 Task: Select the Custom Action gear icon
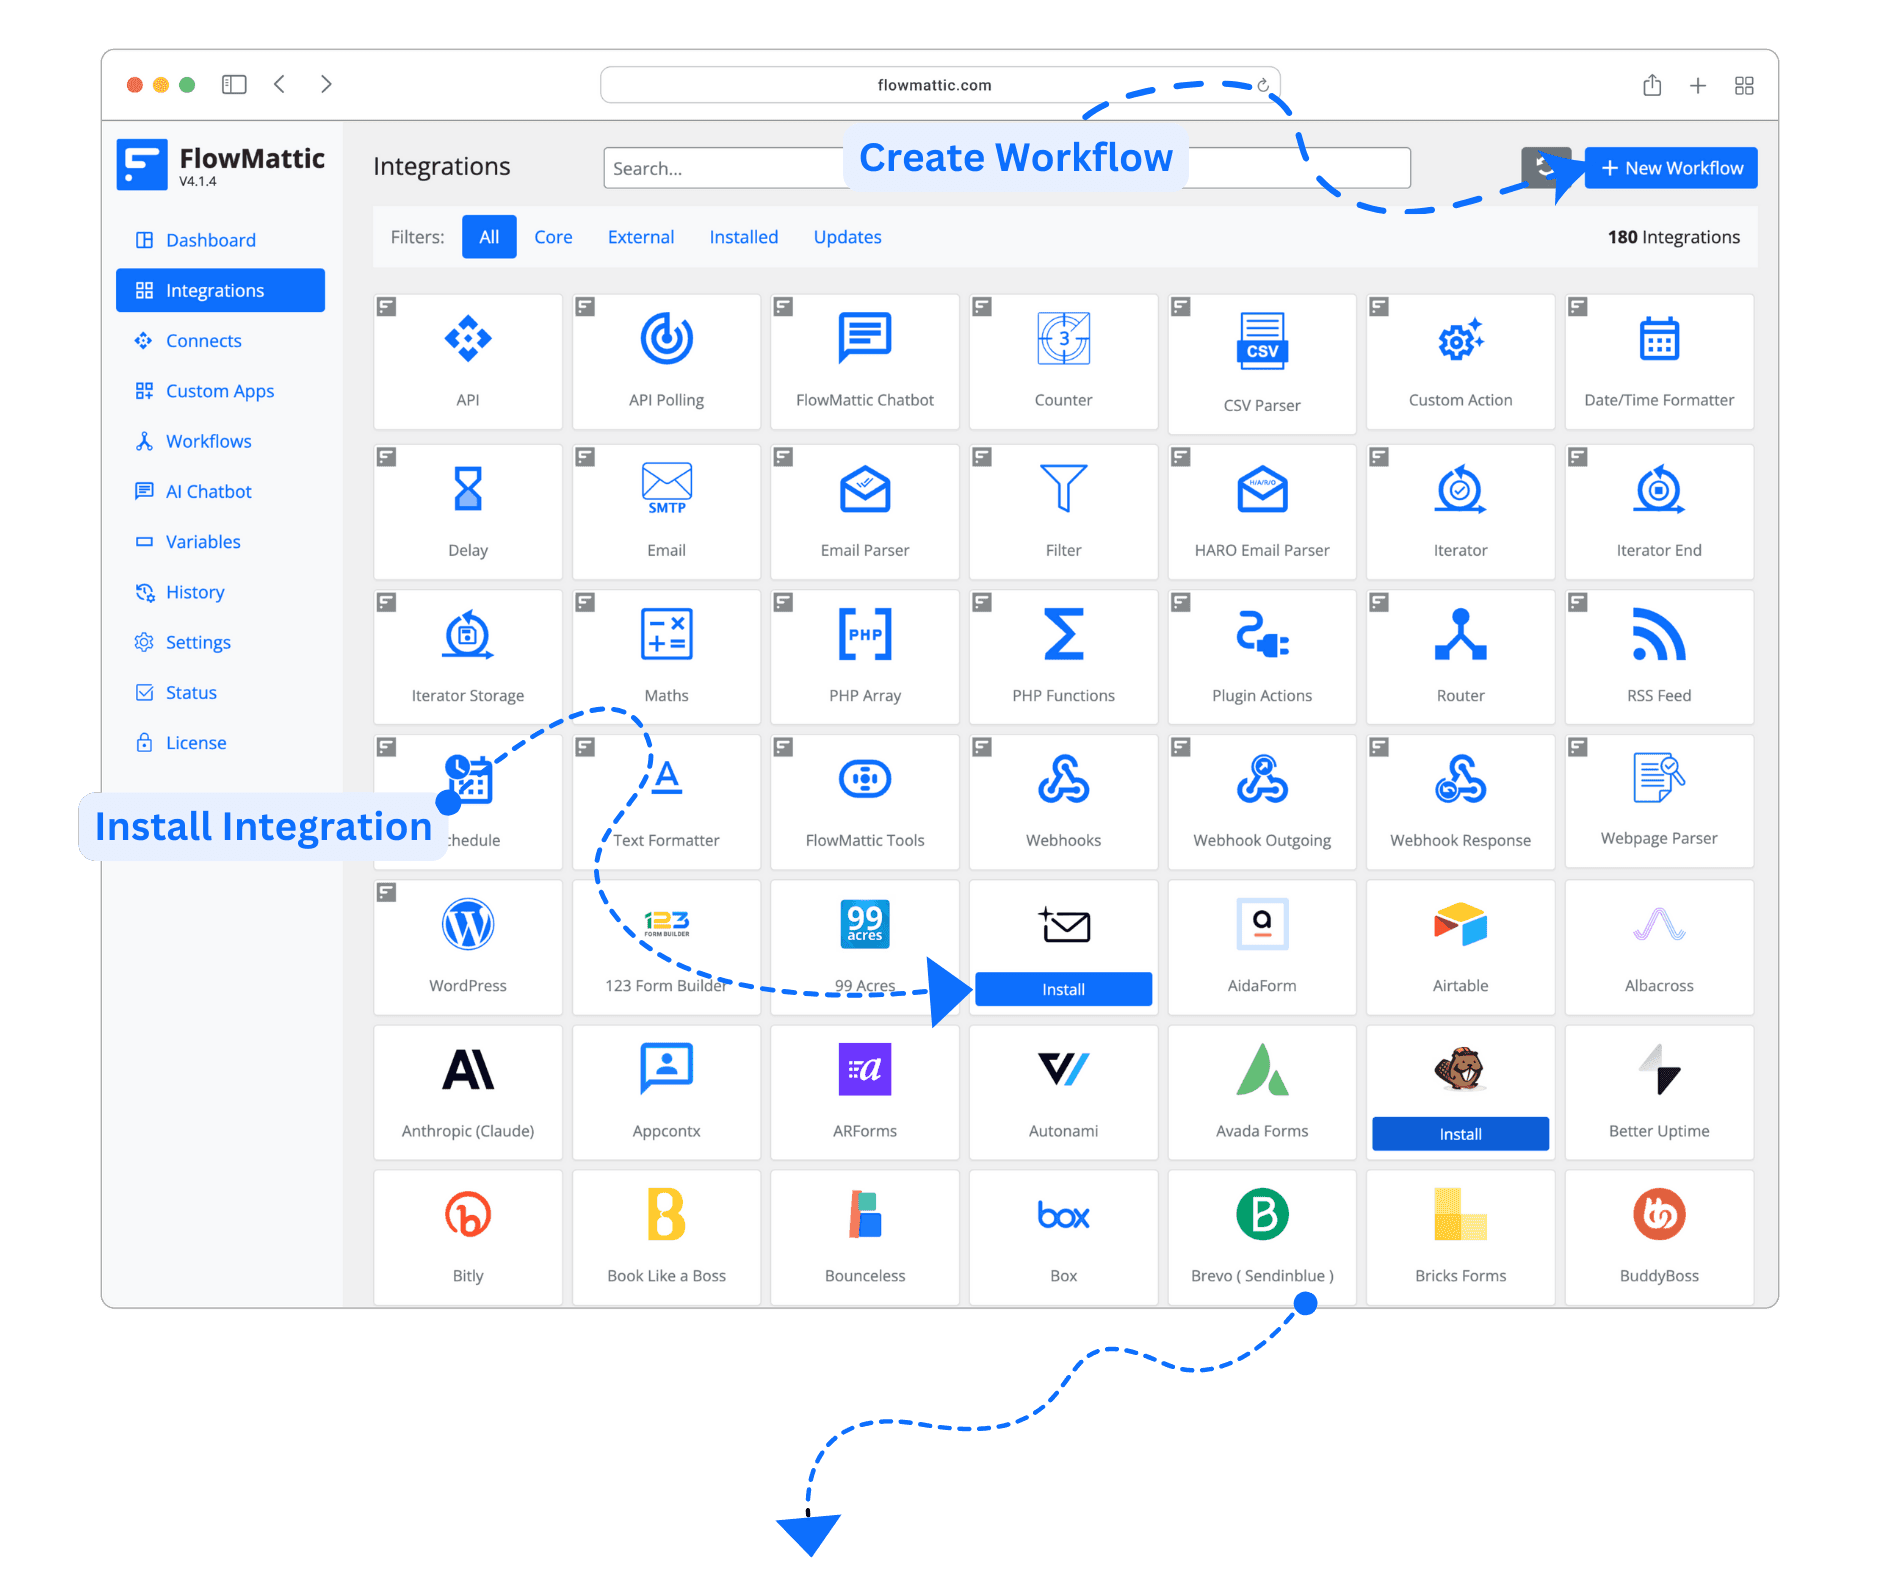[1460, 340]
